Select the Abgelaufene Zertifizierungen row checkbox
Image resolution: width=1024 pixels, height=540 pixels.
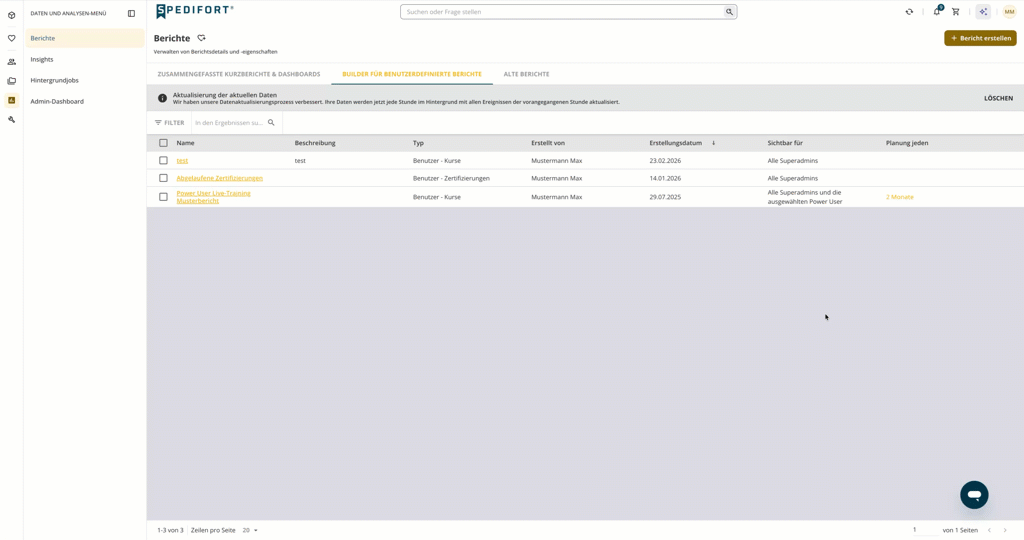click(163, 178)
